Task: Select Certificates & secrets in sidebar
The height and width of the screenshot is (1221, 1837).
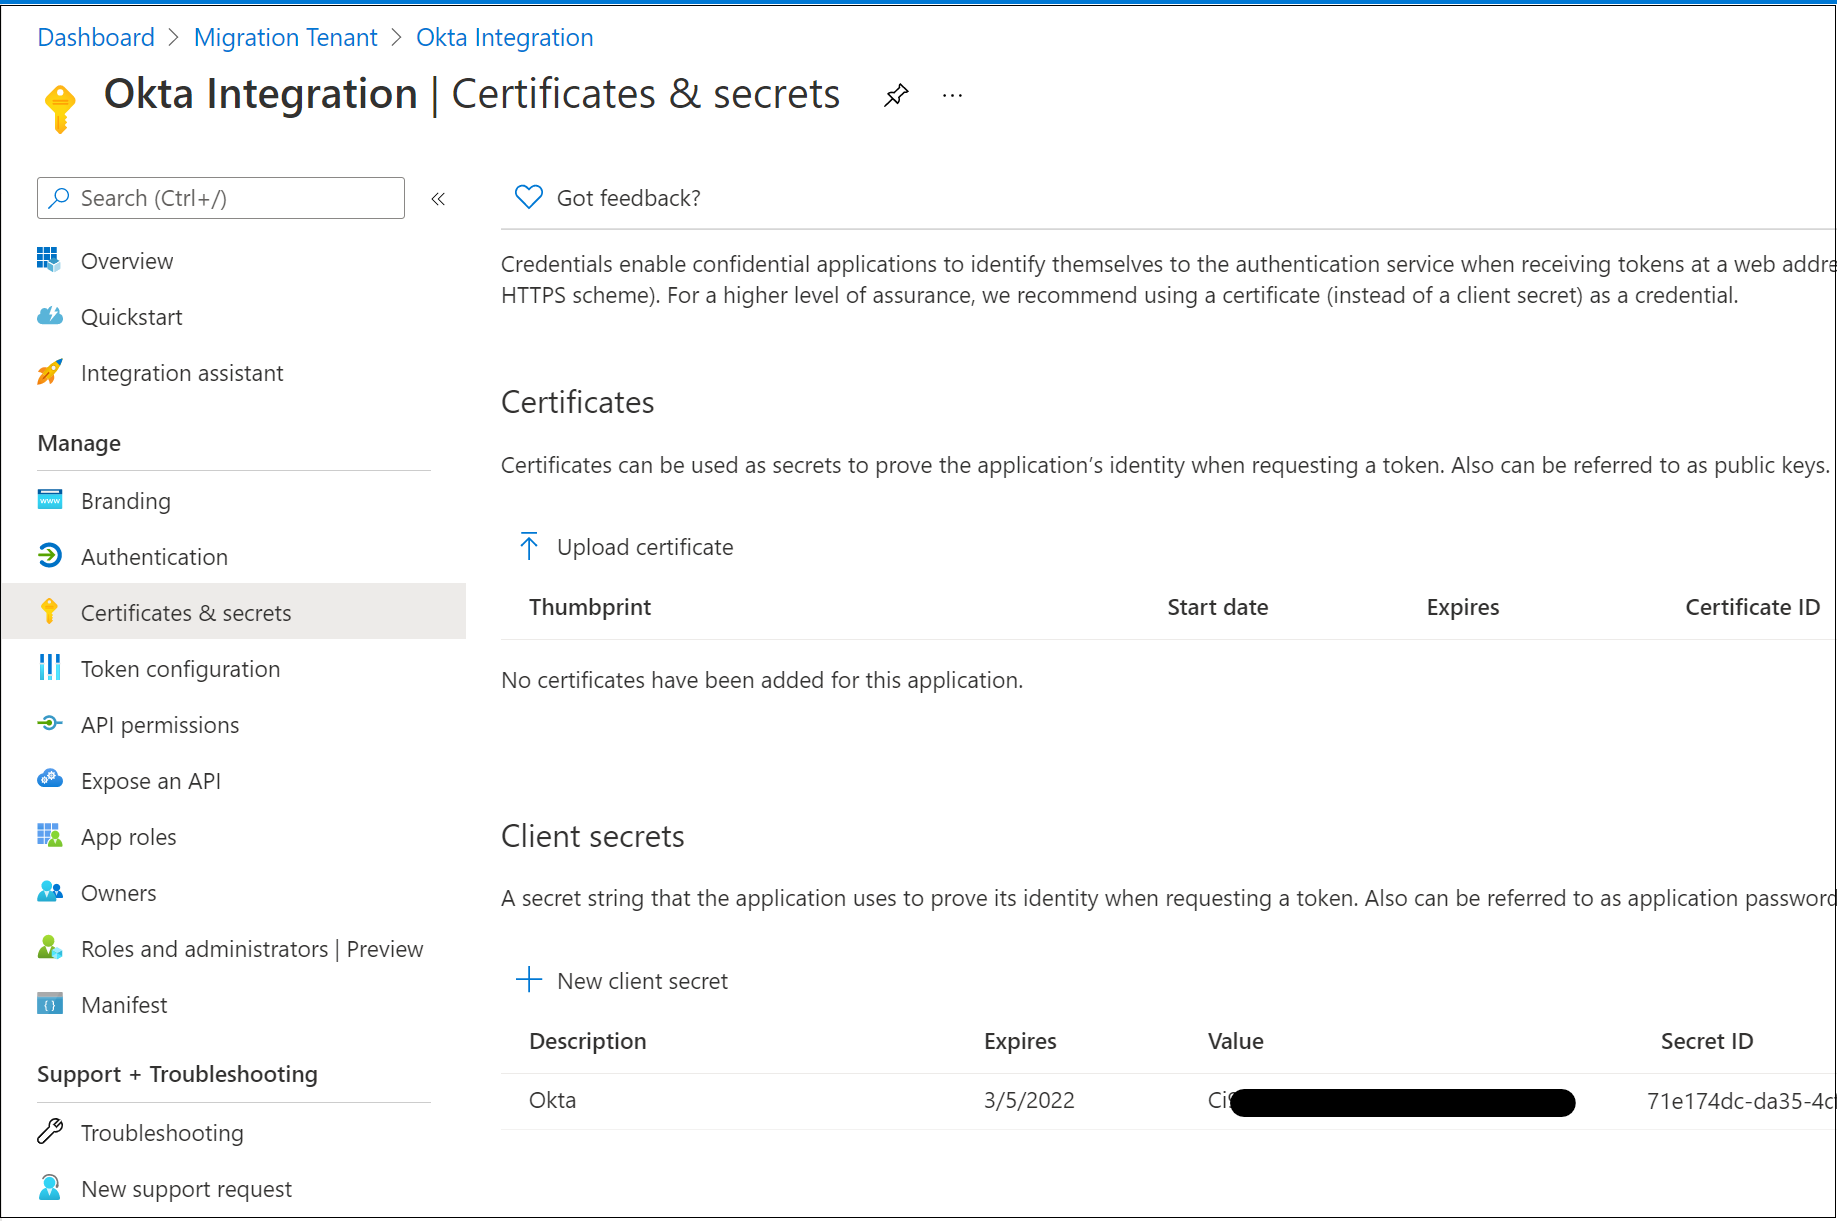Action: click(234, 613)
